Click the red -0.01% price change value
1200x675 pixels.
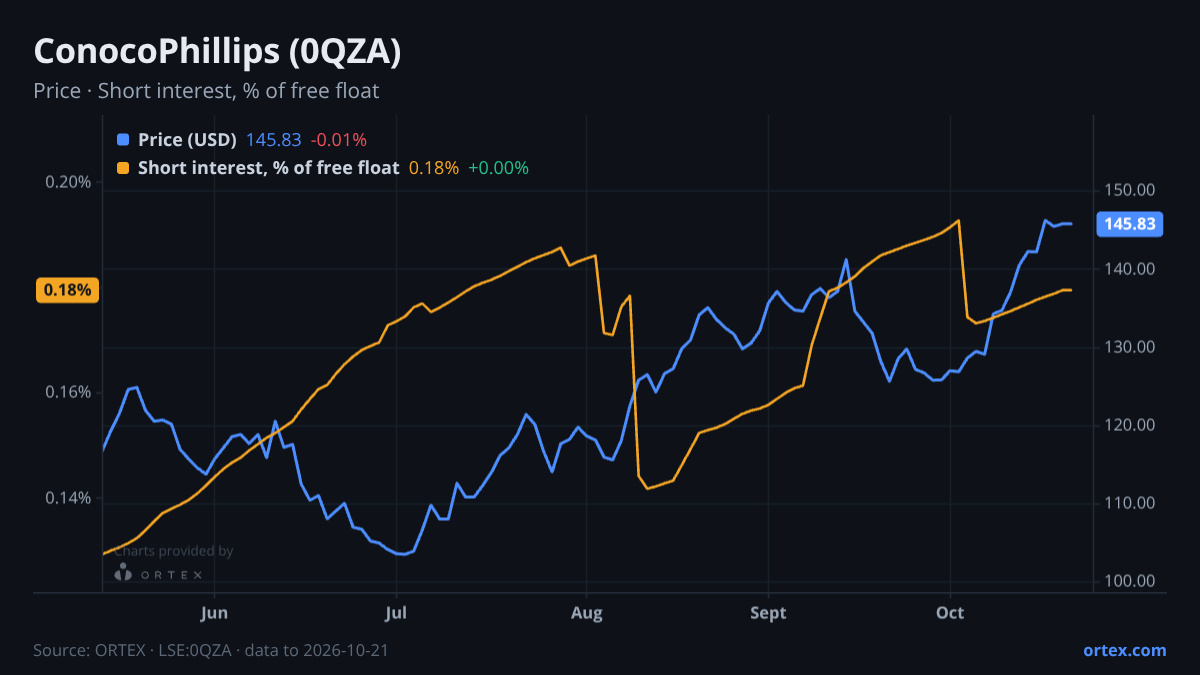pyautogui.click(x=338, y=140)
